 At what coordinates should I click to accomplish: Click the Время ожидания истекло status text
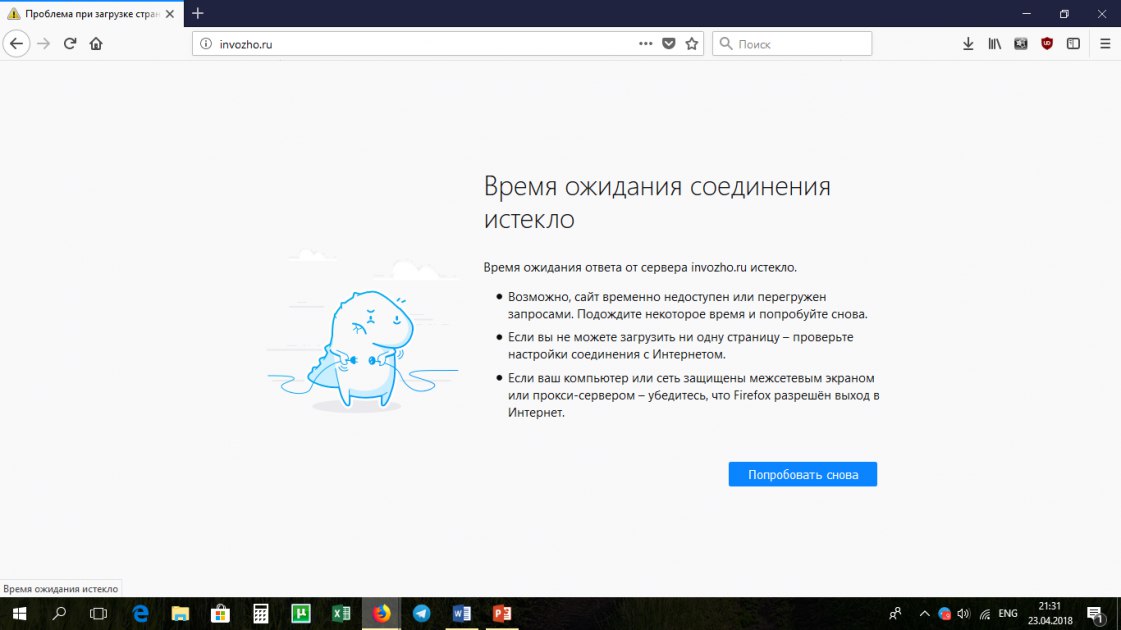(61, 589)
